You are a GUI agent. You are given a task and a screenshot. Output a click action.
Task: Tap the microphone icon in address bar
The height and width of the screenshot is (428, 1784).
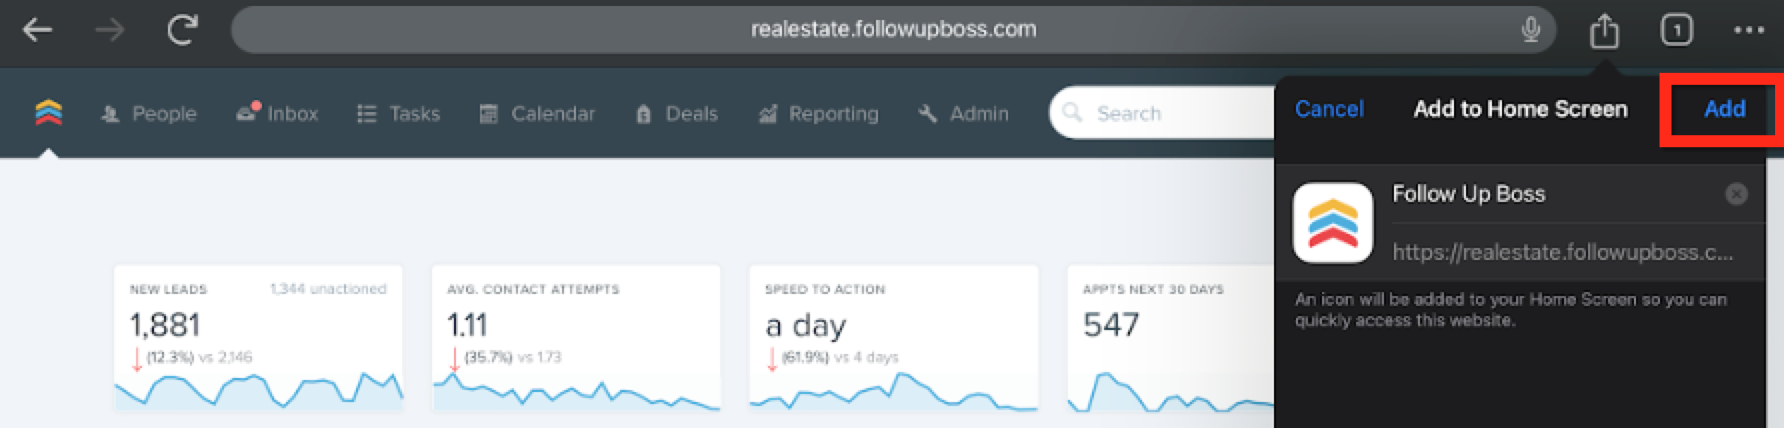[1530, 30]
